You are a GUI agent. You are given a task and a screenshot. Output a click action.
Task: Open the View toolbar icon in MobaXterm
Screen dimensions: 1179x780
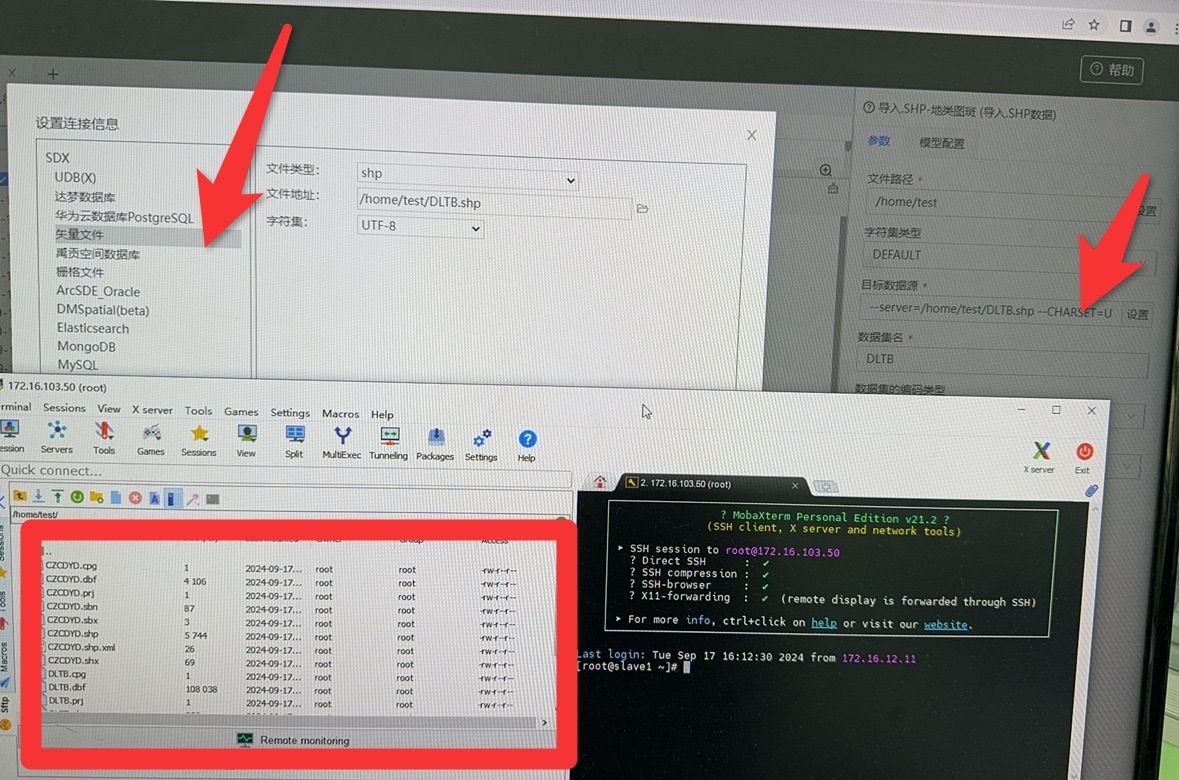247,441
